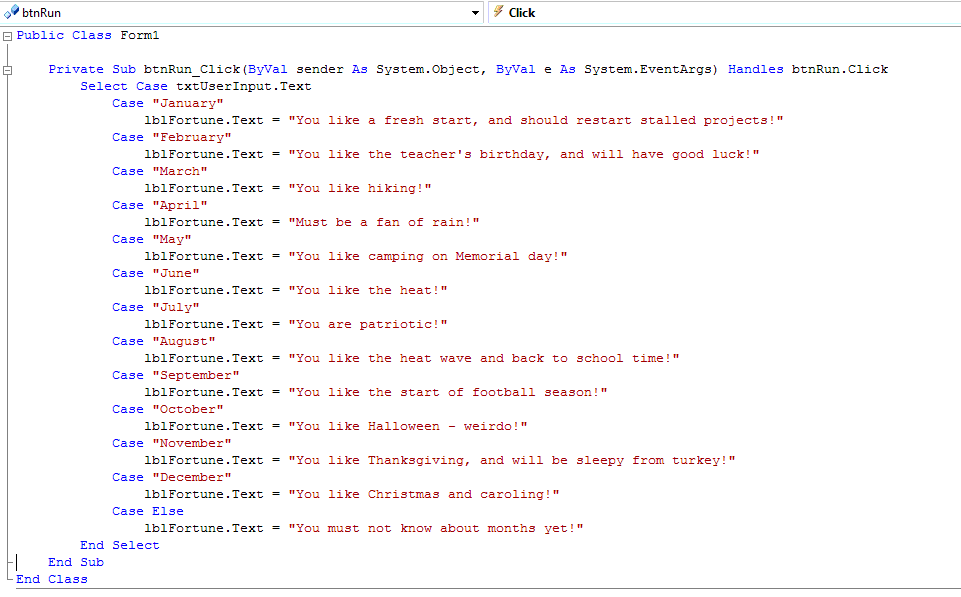Screen dimensions: 961x597
Task: Collapse the Public Class Form1 outline
Action: [7, 36]
